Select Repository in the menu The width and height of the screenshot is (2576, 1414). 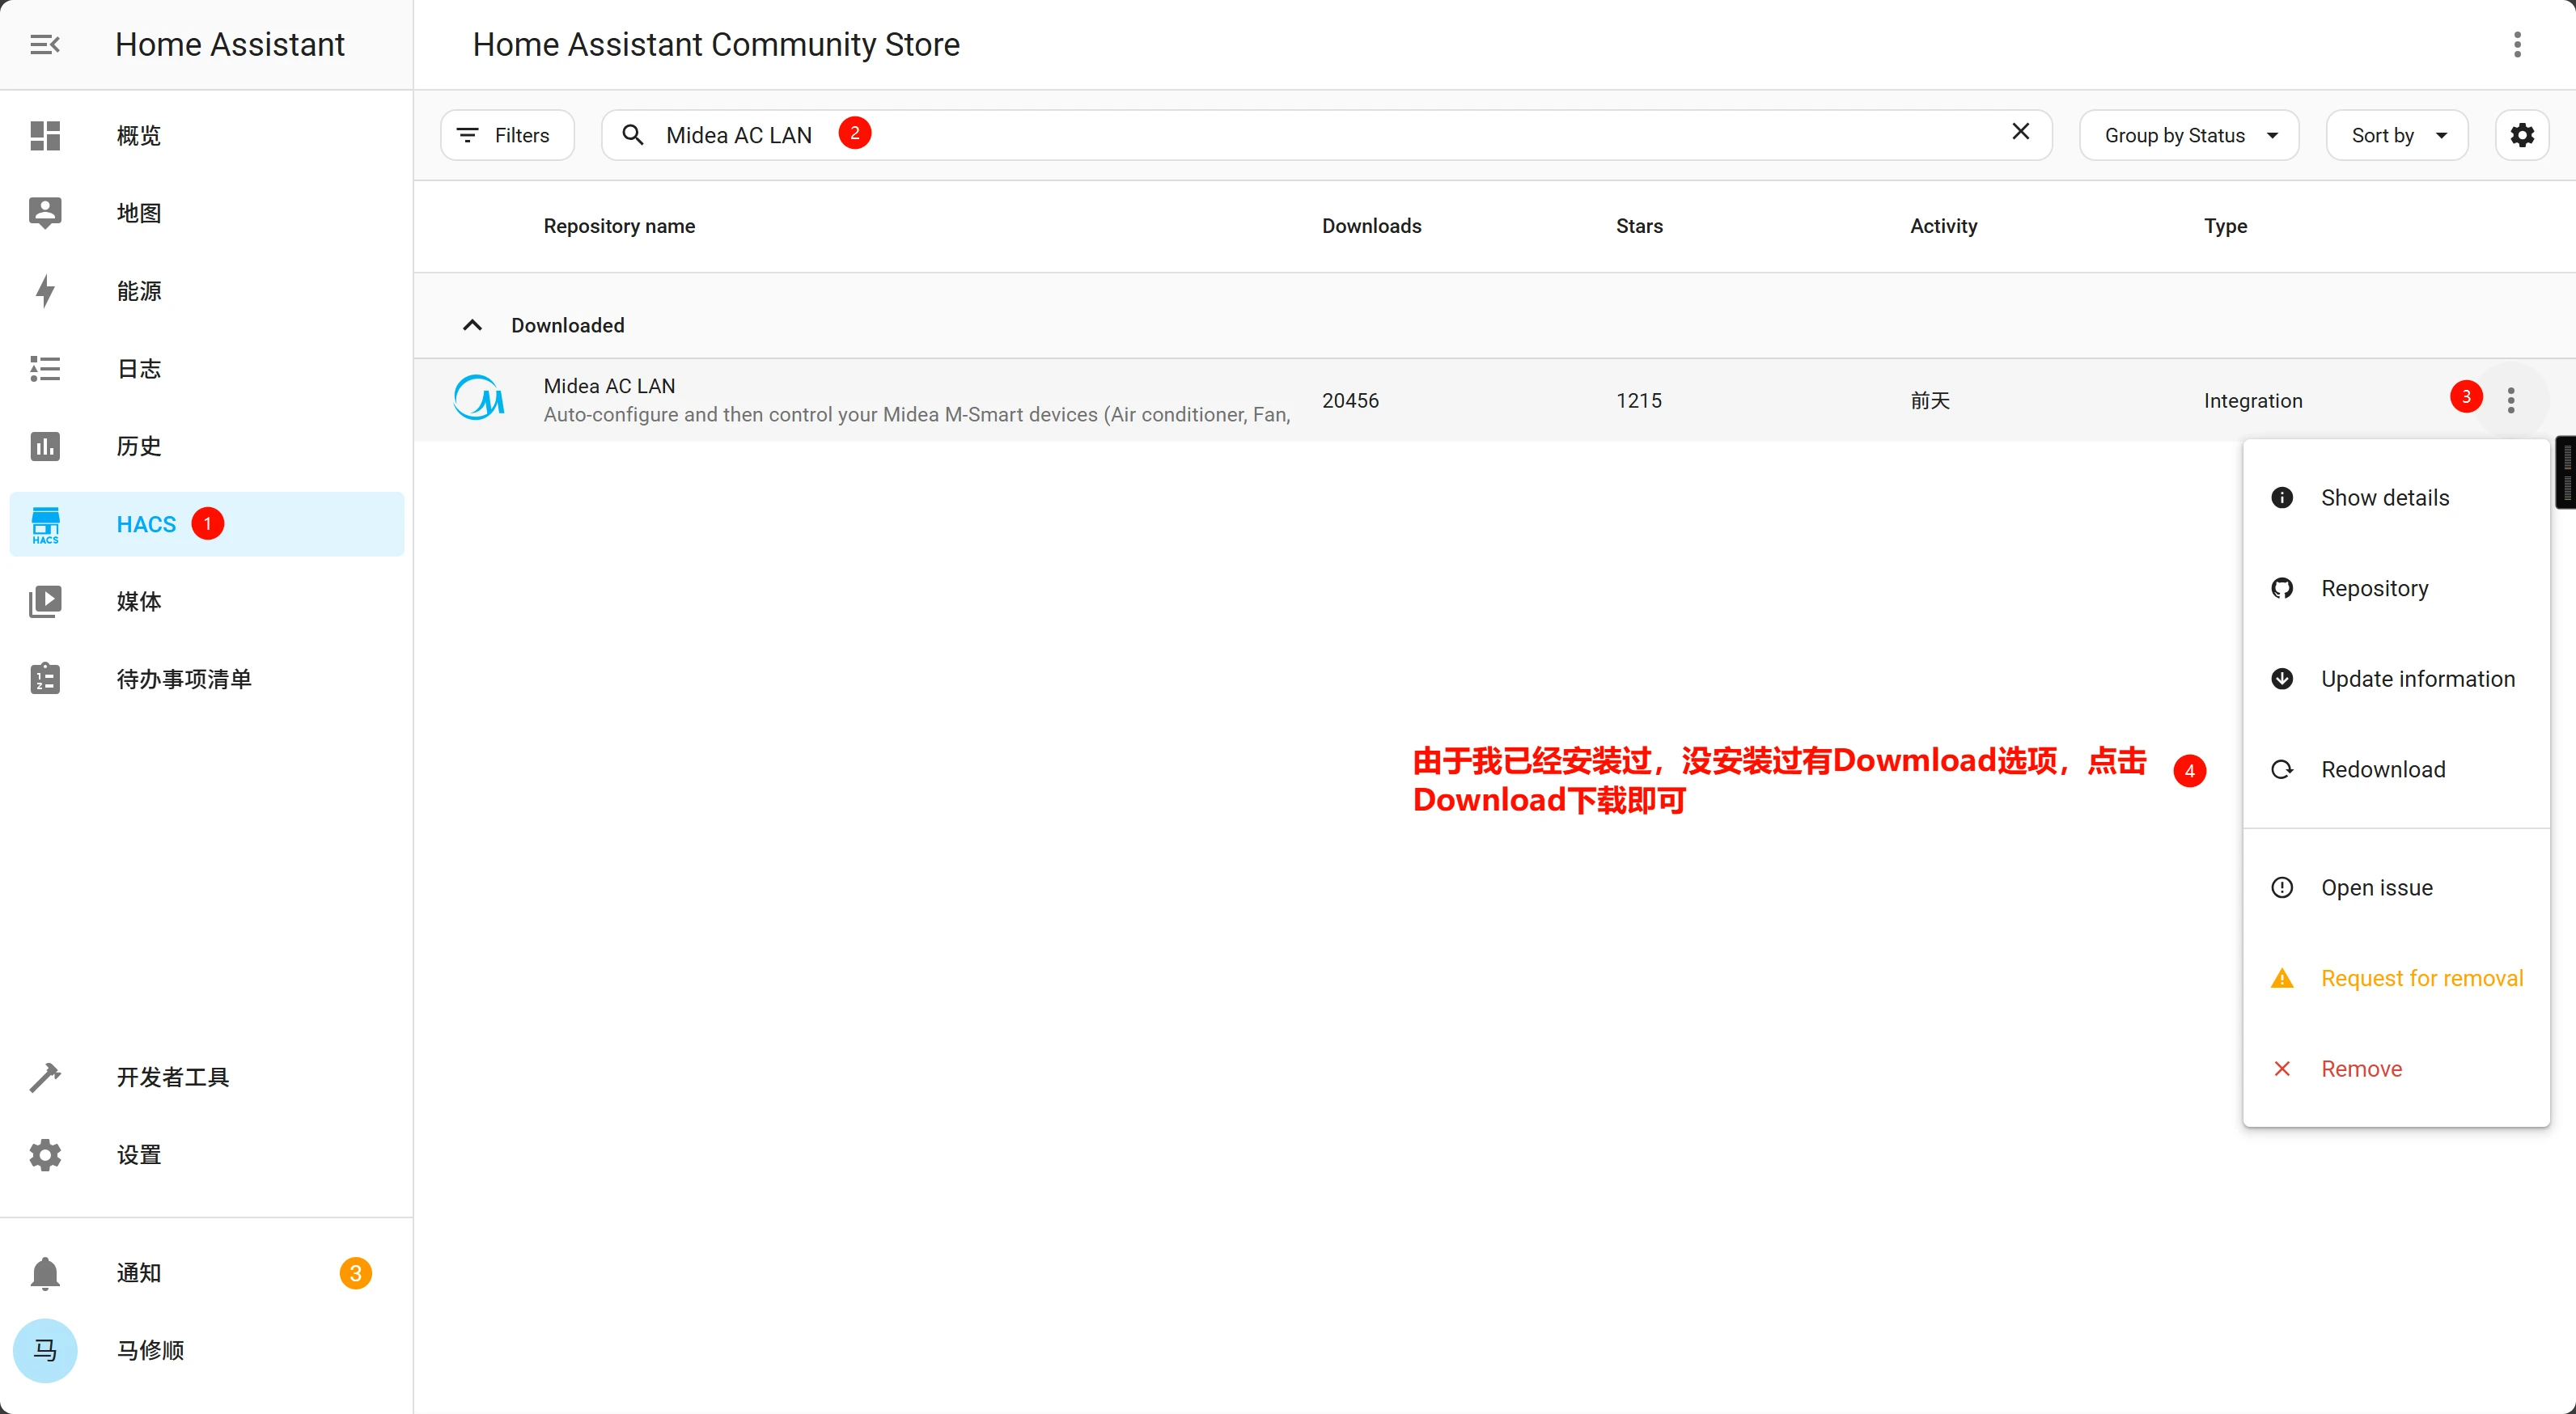[x=2396, y=588]
